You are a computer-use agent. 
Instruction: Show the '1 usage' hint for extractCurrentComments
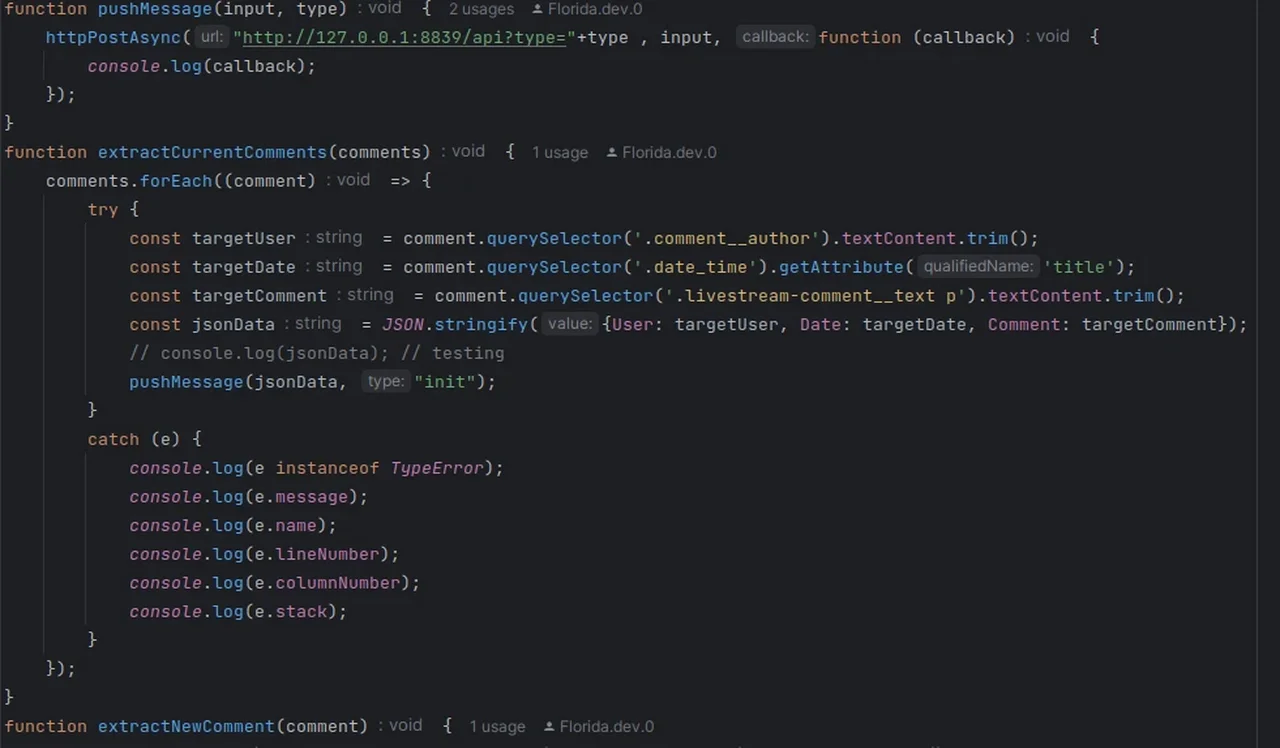(x=559, y=153)
